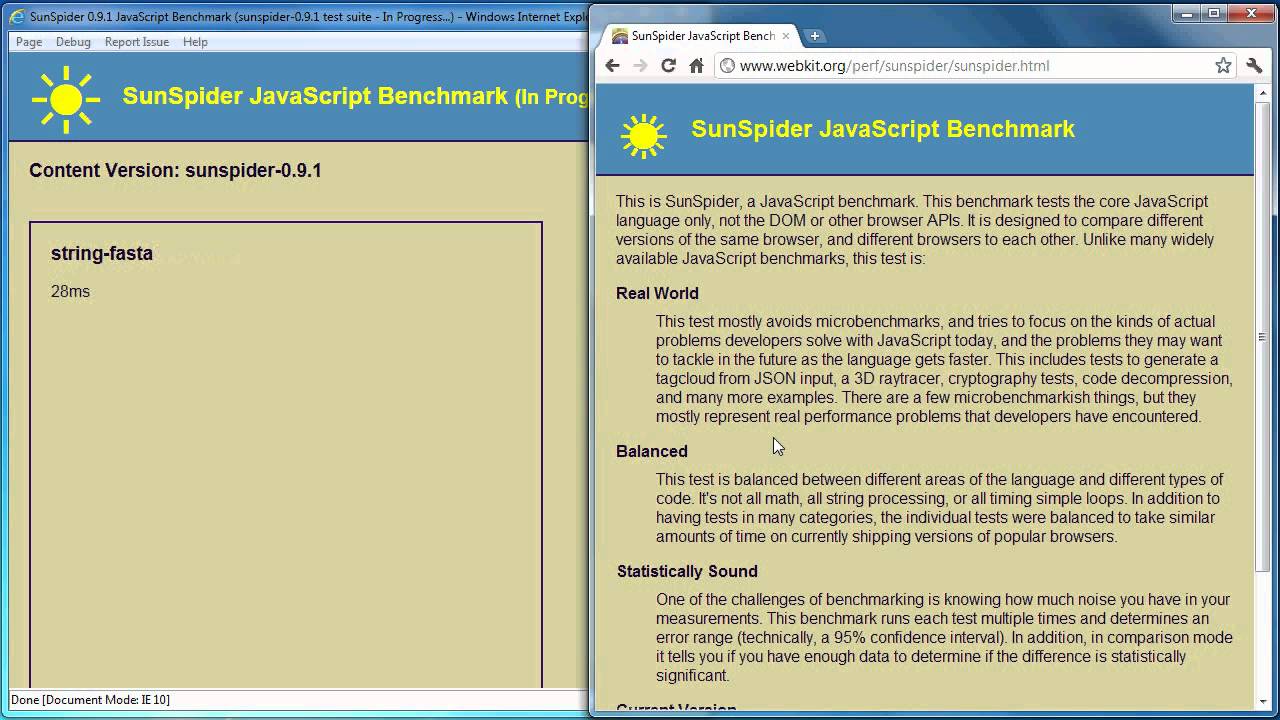
Task: Click the Chrome page 'SunSpider JavaScript Benchmark' title
Action: 883,129
